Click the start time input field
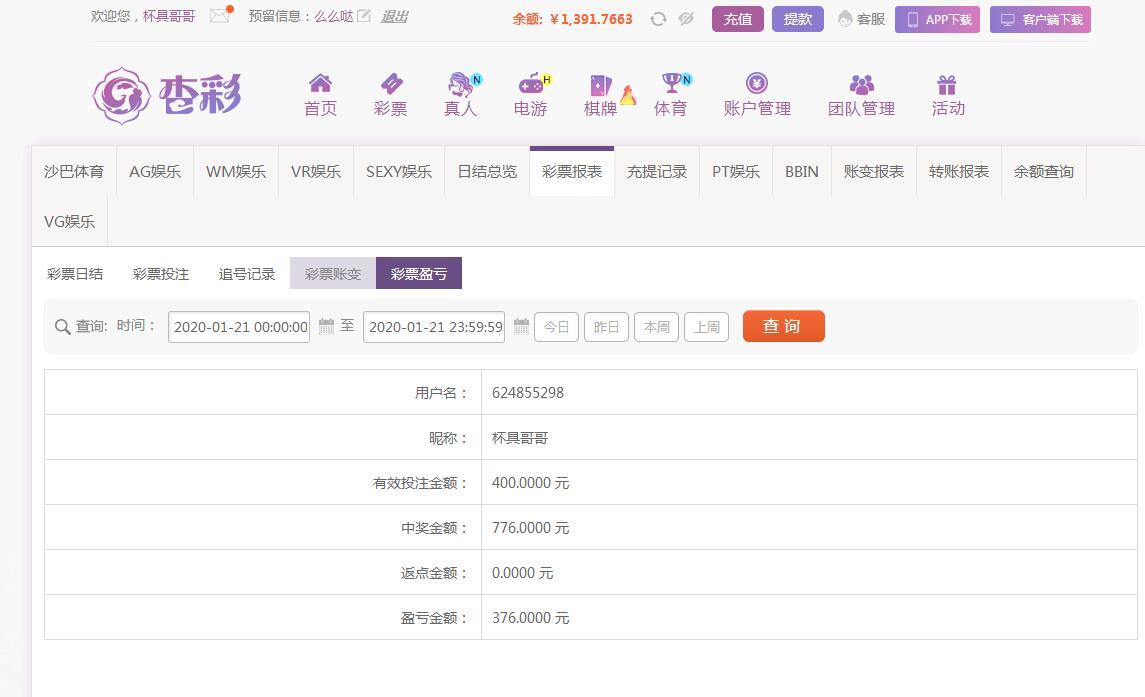This screenshot has width=1145, height=697. (x=239, y=327)
